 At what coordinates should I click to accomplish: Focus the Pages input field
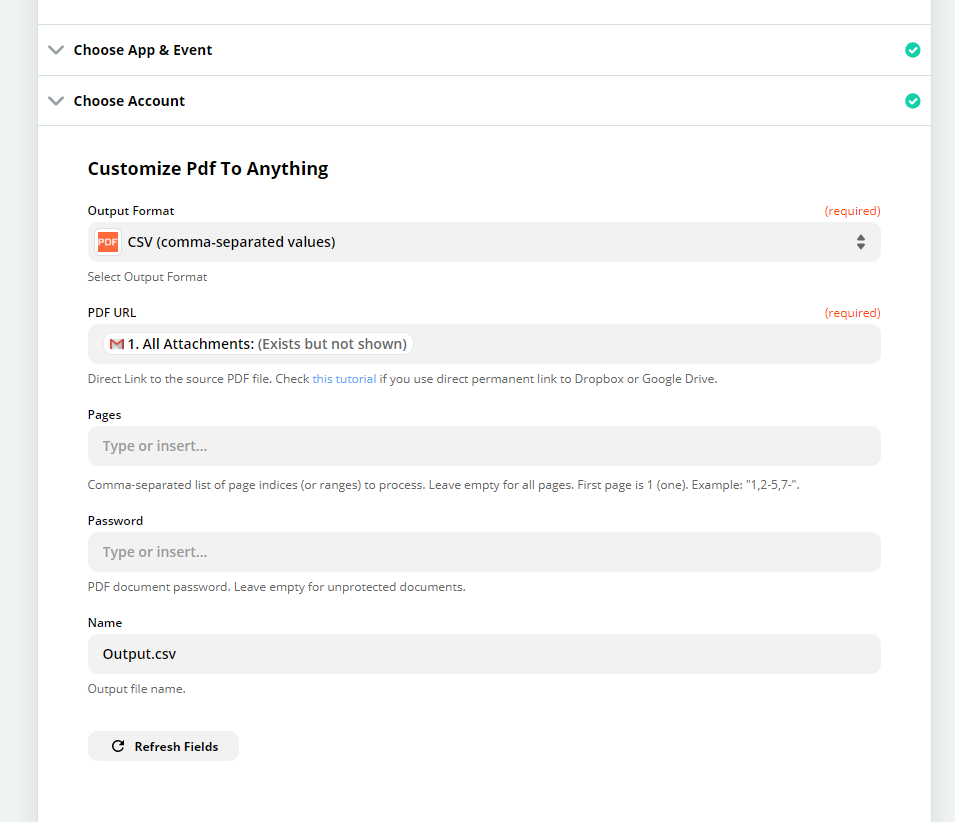coord(484,446)
